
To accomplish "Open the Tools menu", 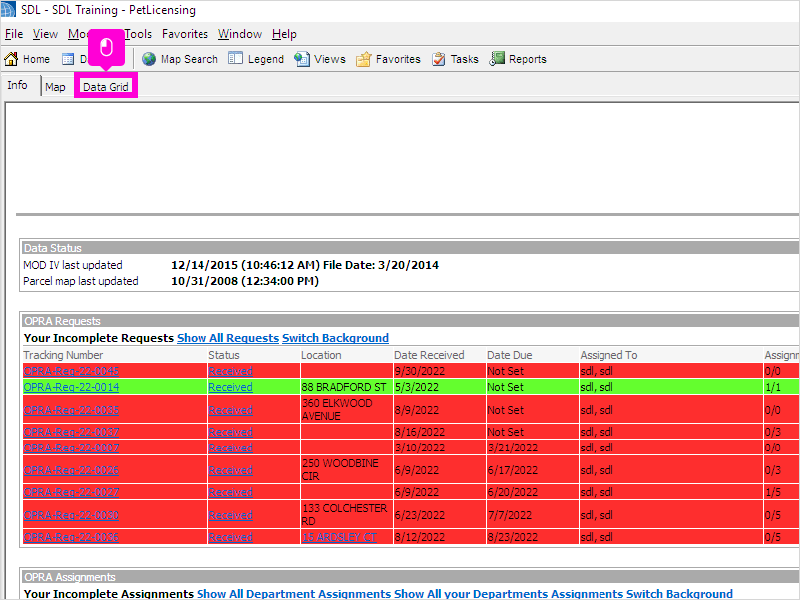I will point(138,34).
